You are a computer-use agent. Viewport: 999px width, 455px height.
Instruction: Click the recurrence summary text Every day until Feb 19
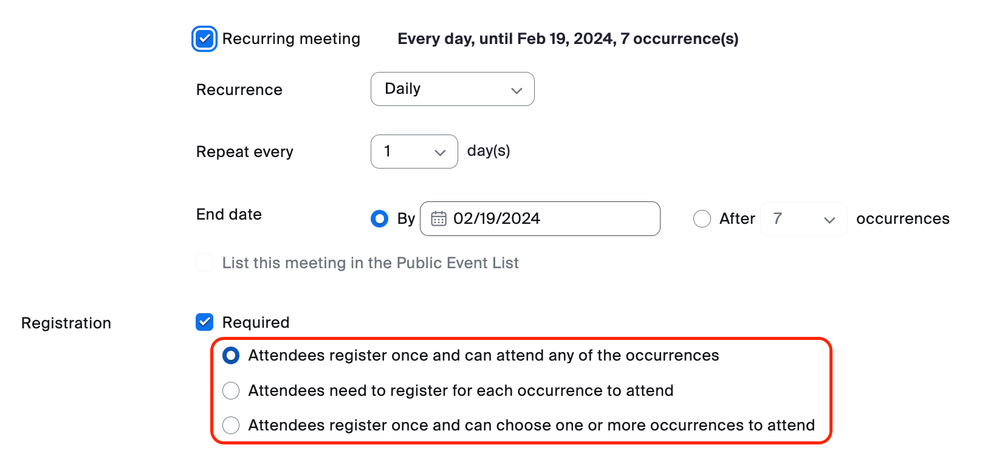568,39
